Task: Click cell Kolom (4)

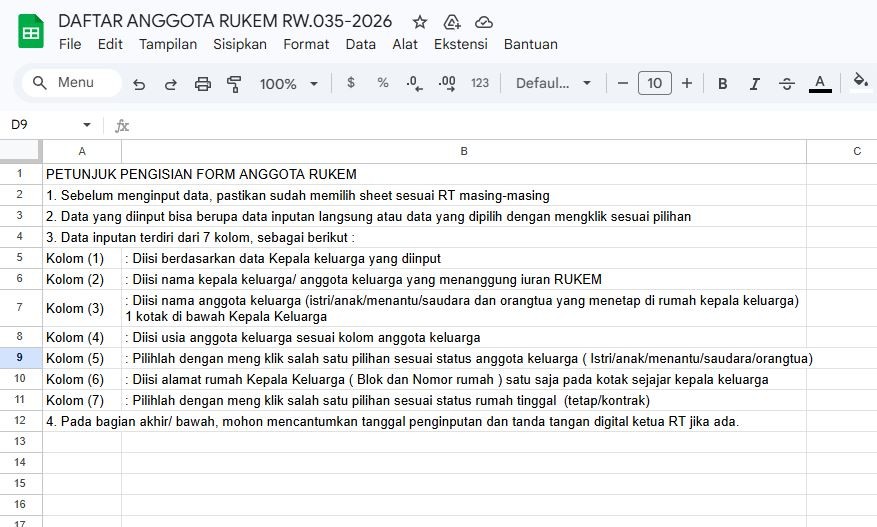Action: point(82,337)
